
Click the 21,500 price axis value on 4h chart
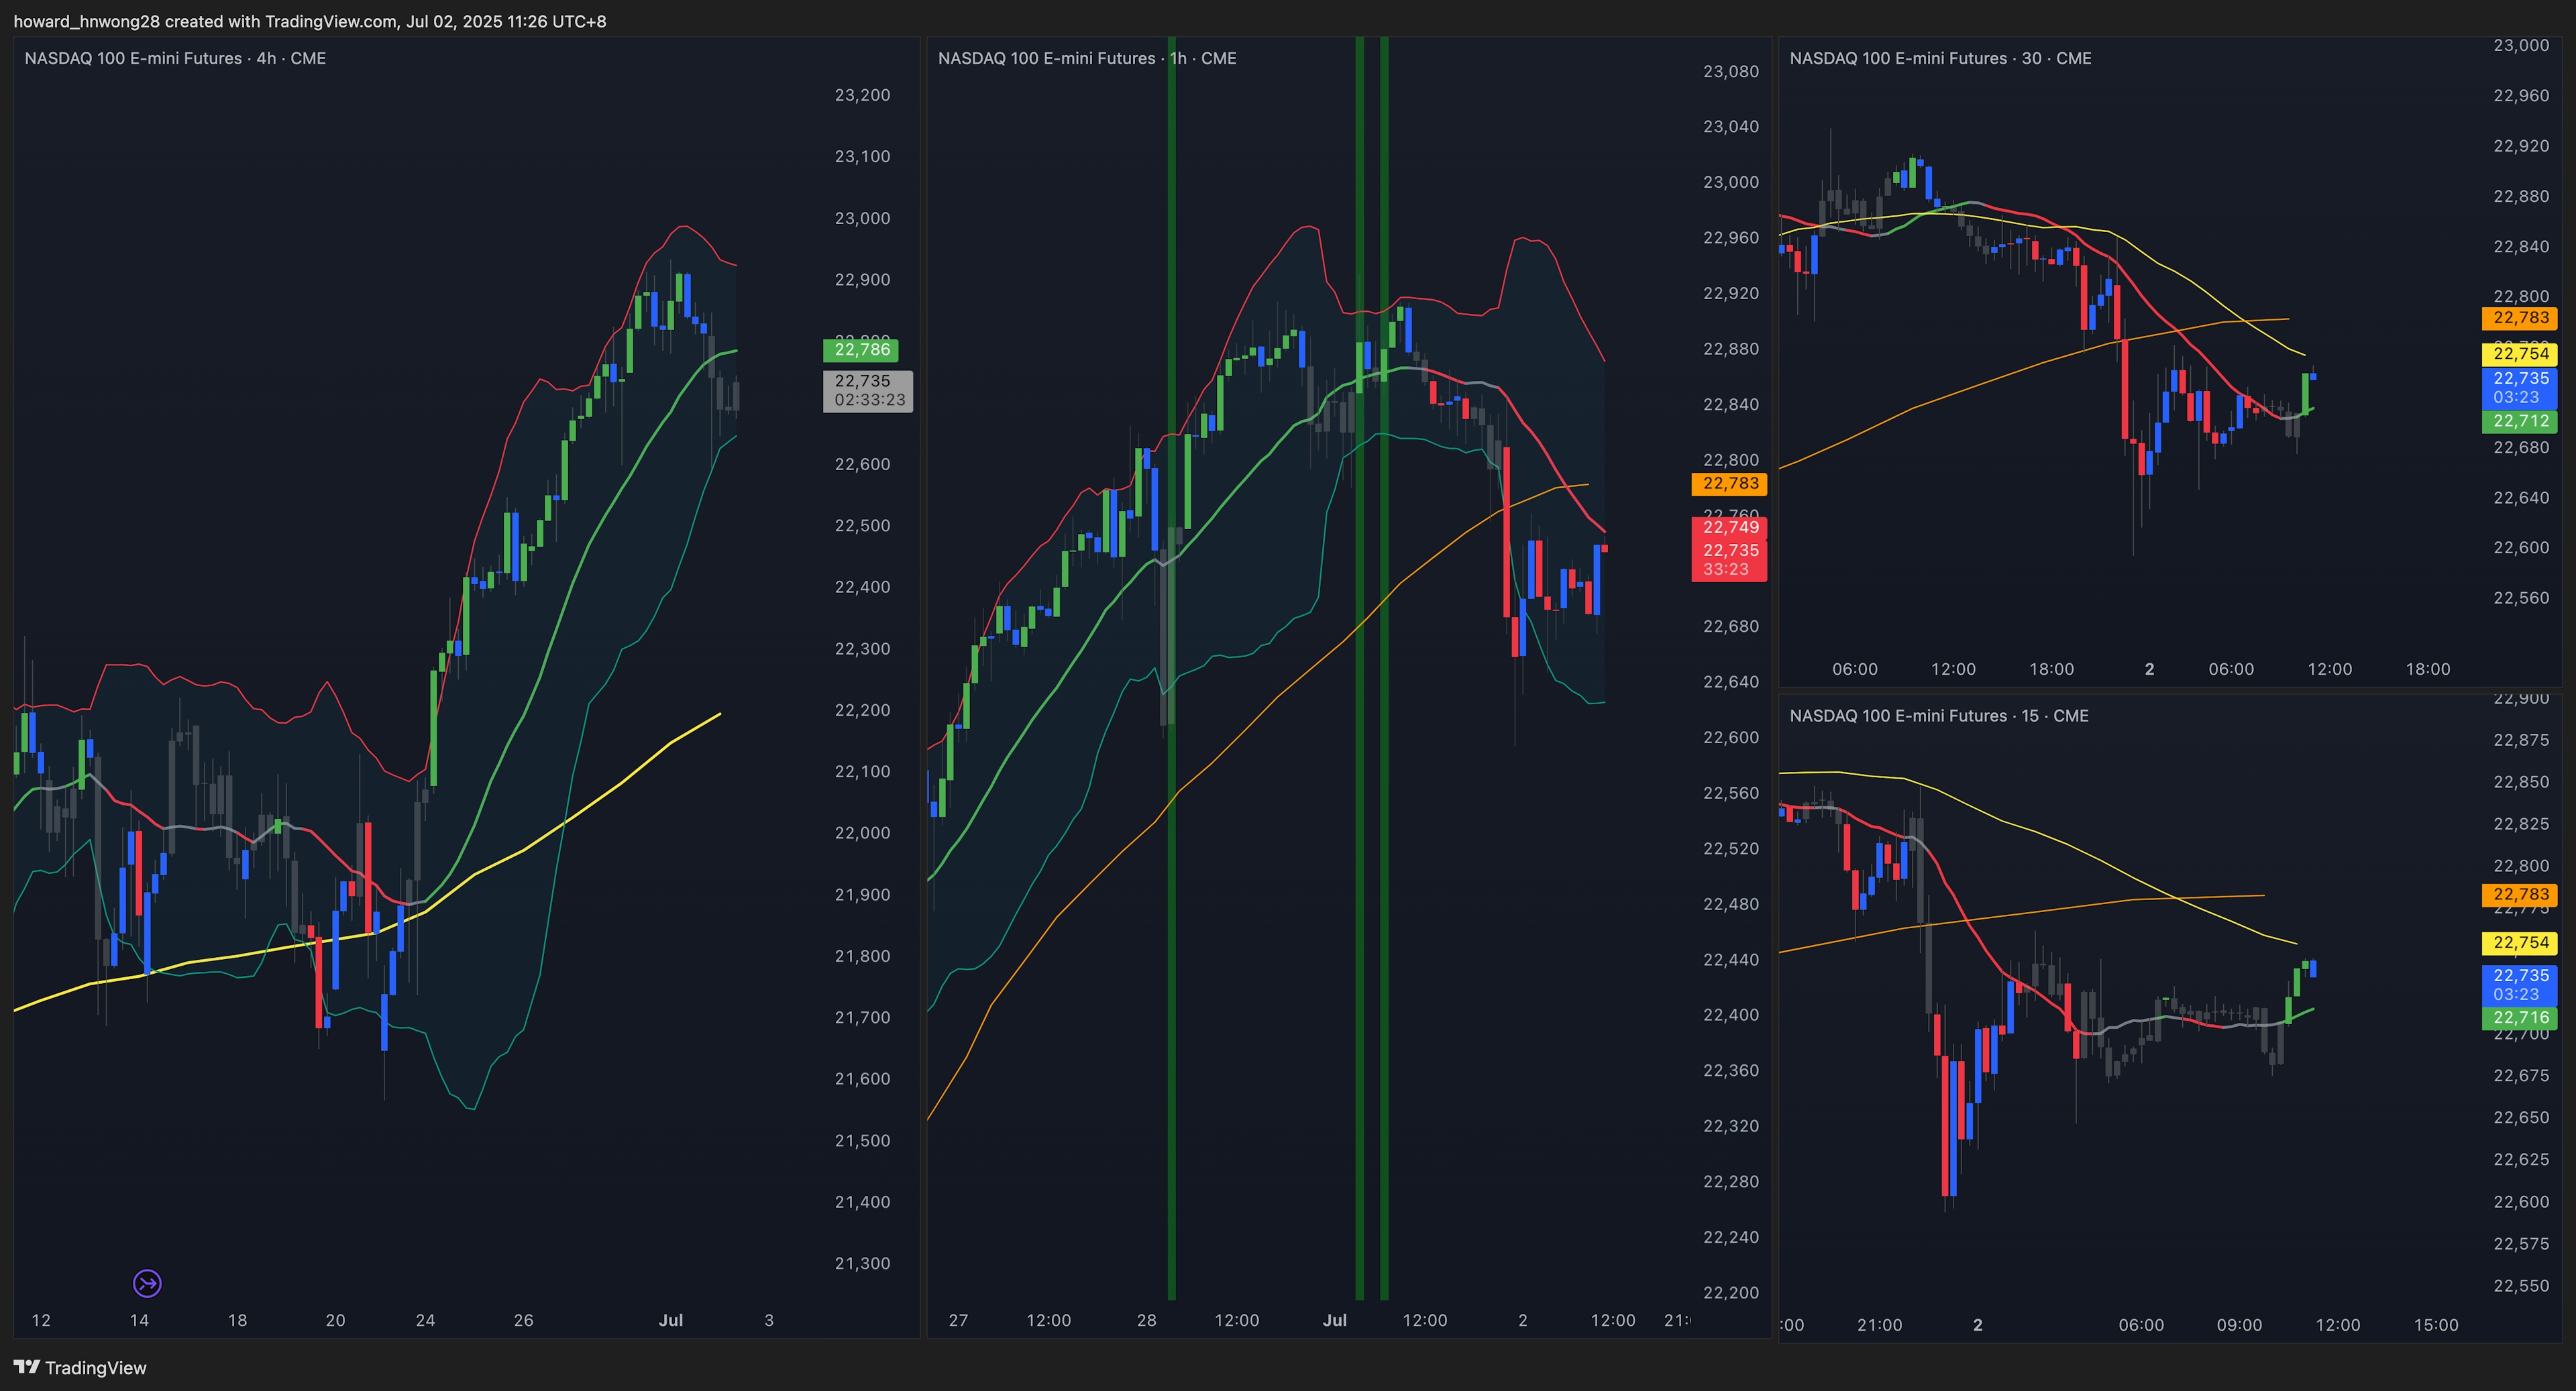pos(862,1141)
